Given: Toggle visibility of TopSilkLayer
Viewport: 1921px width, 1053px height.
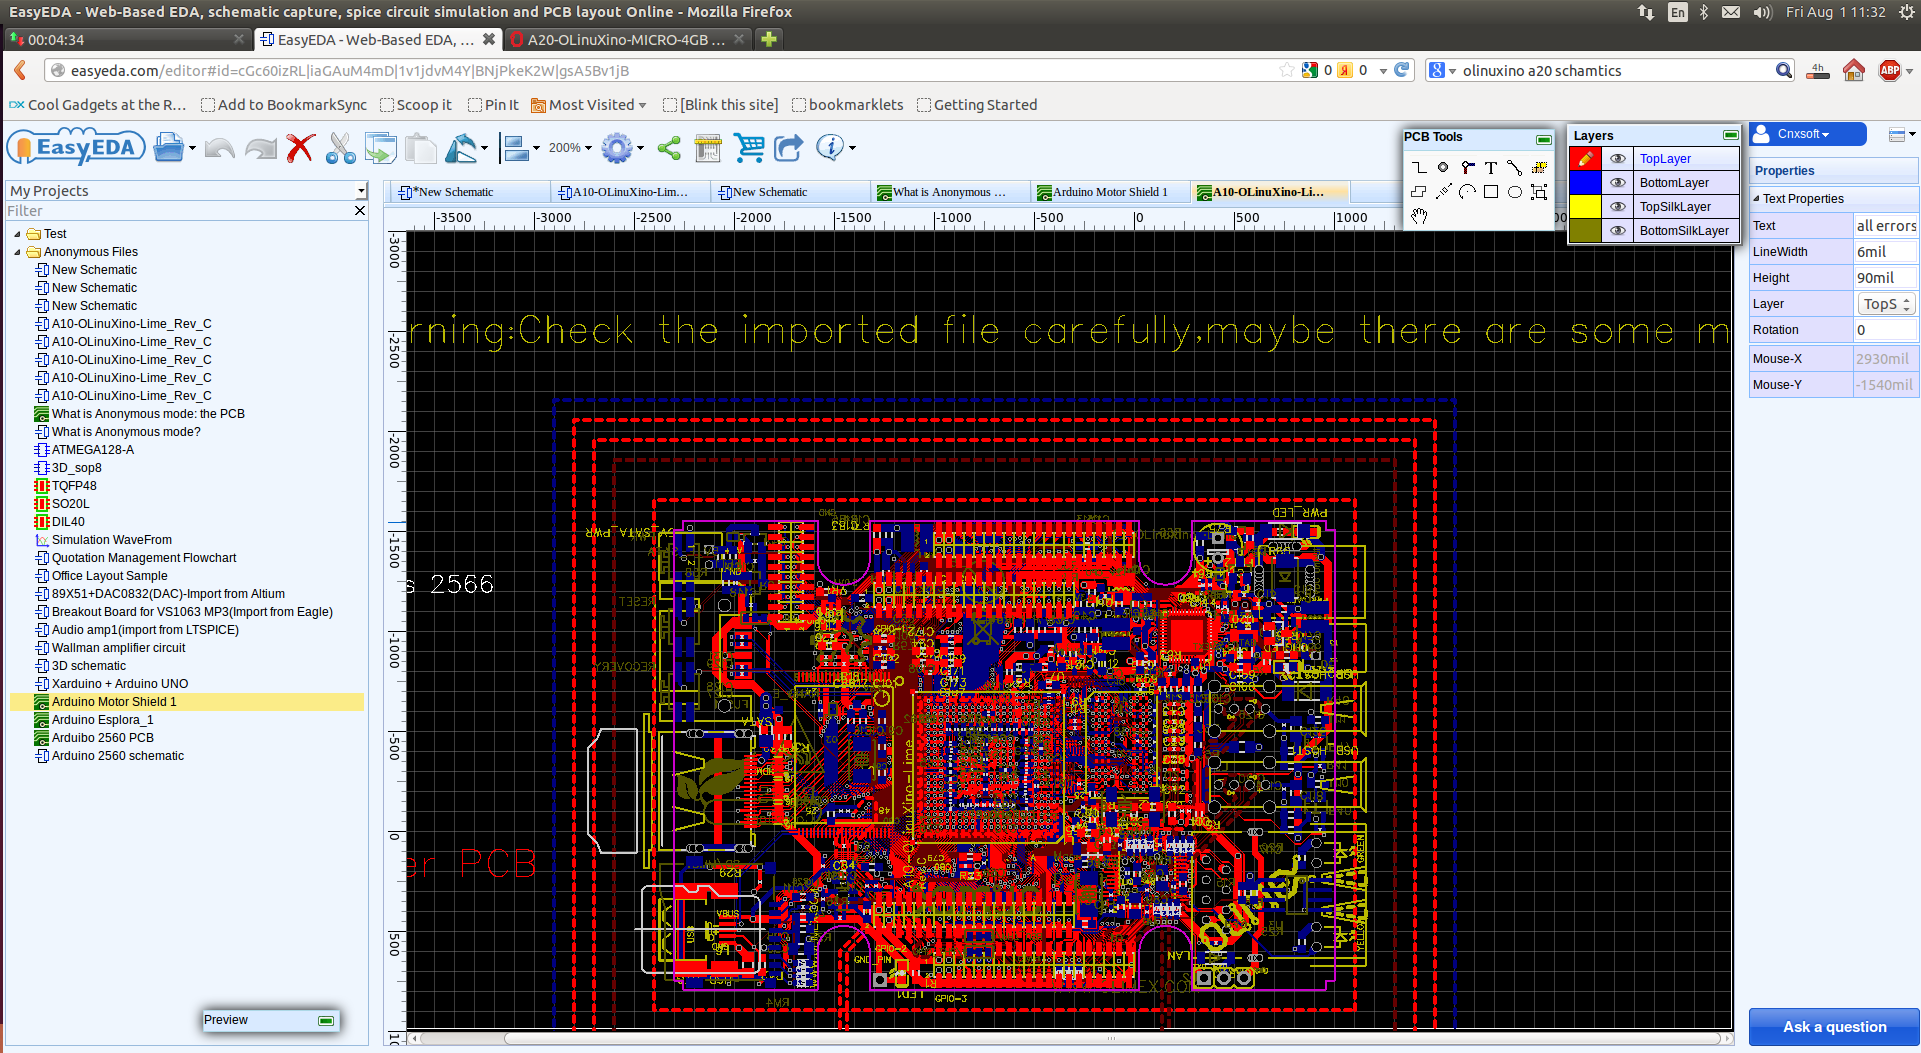Looking at the screenshot, I should [x=1617, y=207].
